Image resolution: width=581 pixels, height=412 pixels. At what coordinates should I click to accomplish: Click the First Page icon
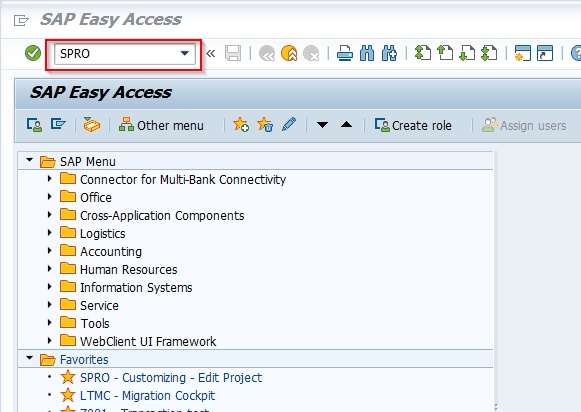point(423,53)
